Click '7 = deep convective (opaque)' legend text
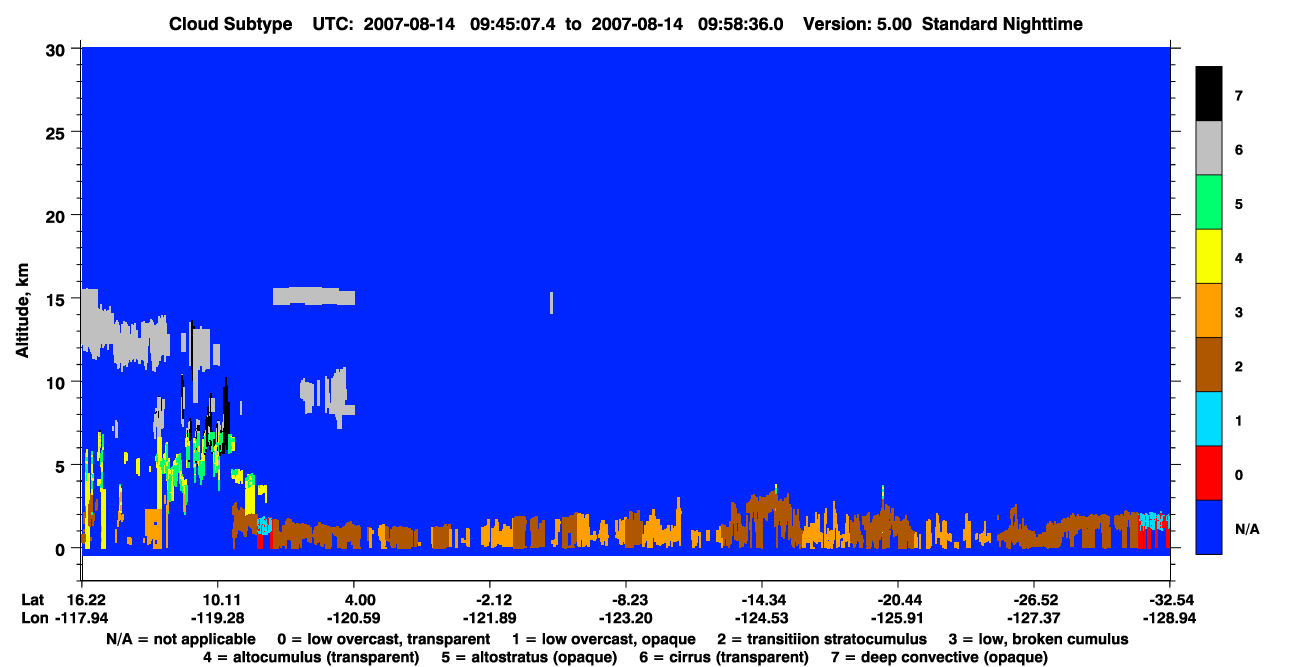This screenshot has height=667, width=1300. pyautogui.click(x=939, y=657)
